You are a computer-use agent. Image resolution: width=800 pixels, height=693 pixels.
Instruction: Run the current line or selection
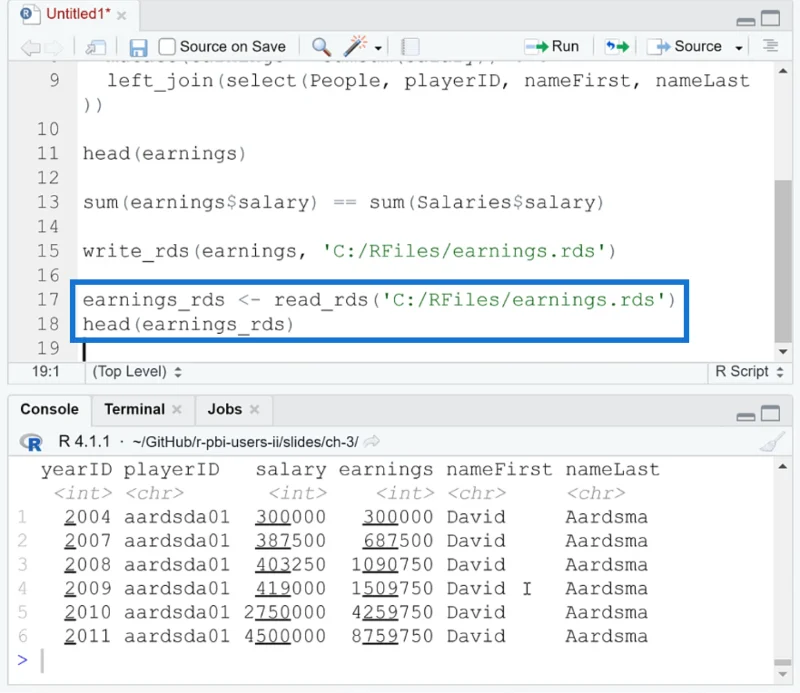point(552,46)
